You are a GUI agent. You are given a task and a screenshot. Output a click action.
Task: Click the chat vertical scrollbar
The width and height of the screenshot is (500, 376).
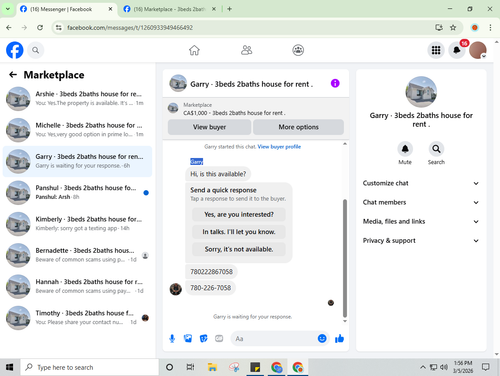345,258
